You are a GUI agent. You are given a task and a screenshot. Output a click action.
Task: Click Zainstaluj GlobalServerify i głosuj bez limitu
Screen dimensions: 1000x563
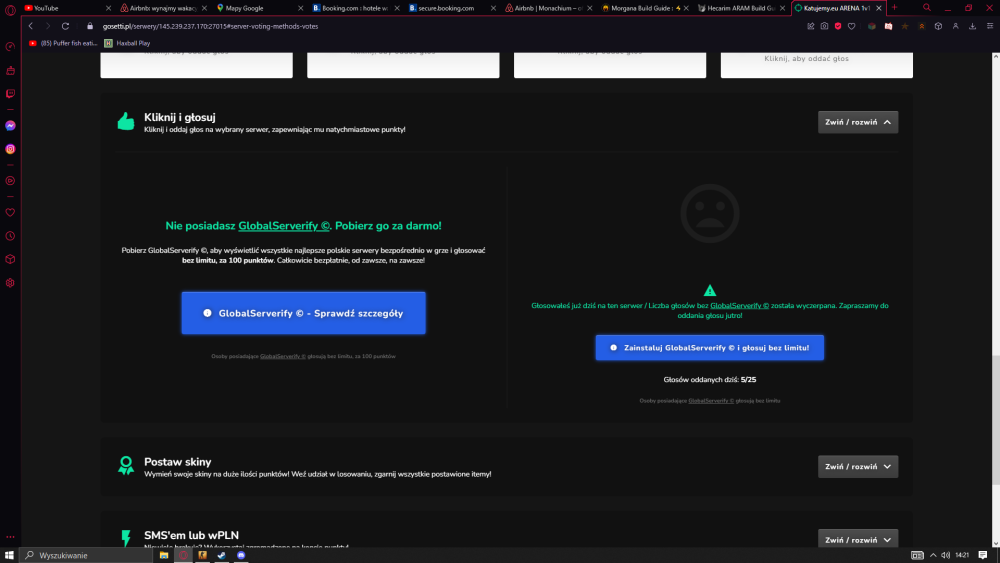709,347
